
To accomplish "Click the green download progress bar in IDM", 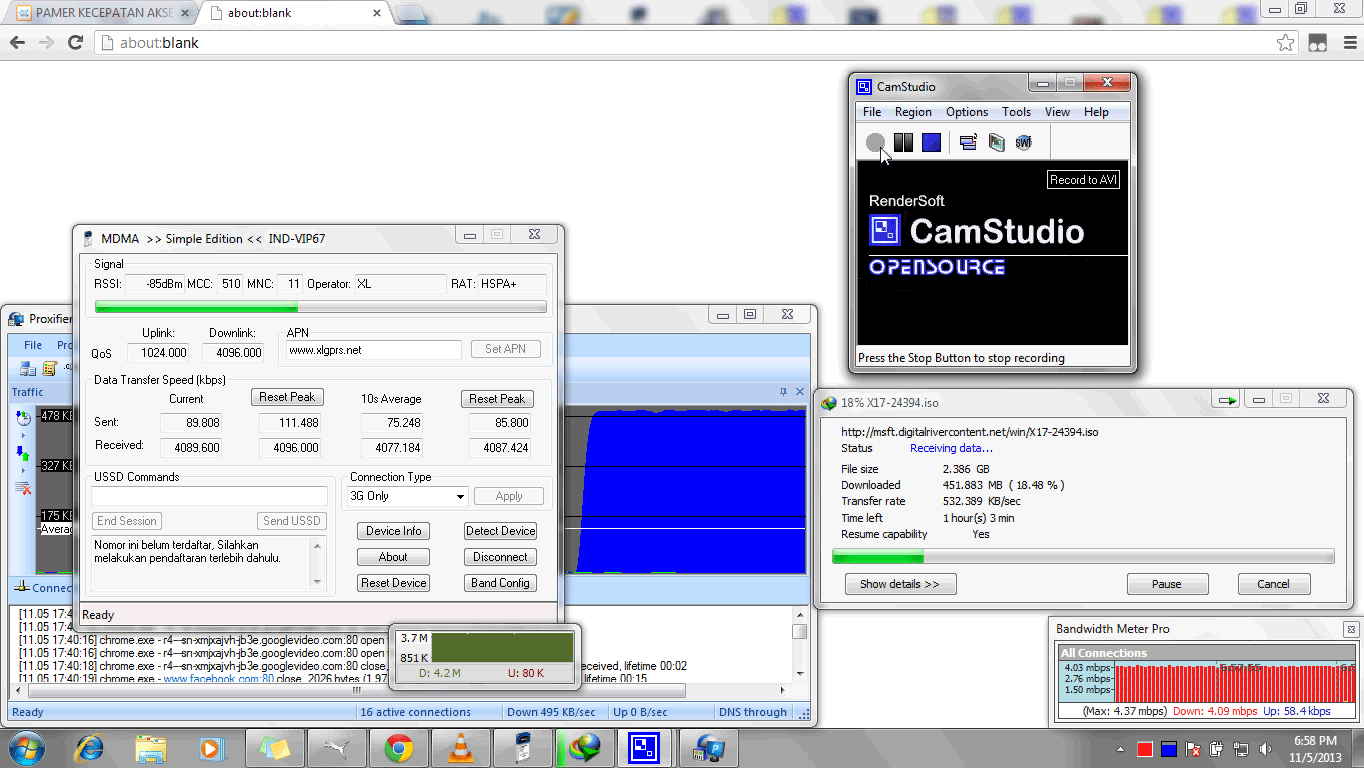I will 878,555.
